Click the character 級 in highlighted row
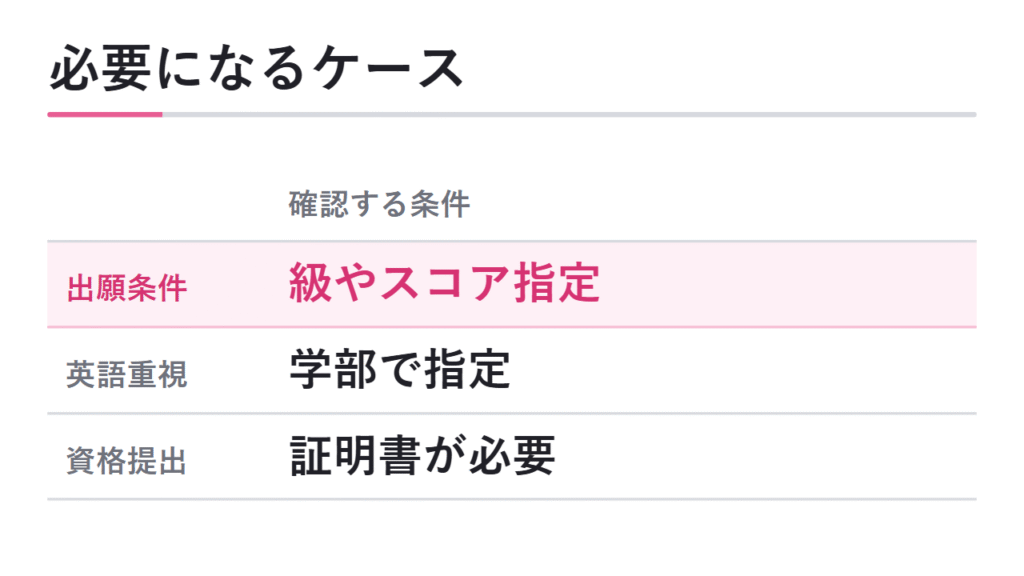Image resolution: width=1024 pixels, height=576 pixels. click(x=311, y=283)
